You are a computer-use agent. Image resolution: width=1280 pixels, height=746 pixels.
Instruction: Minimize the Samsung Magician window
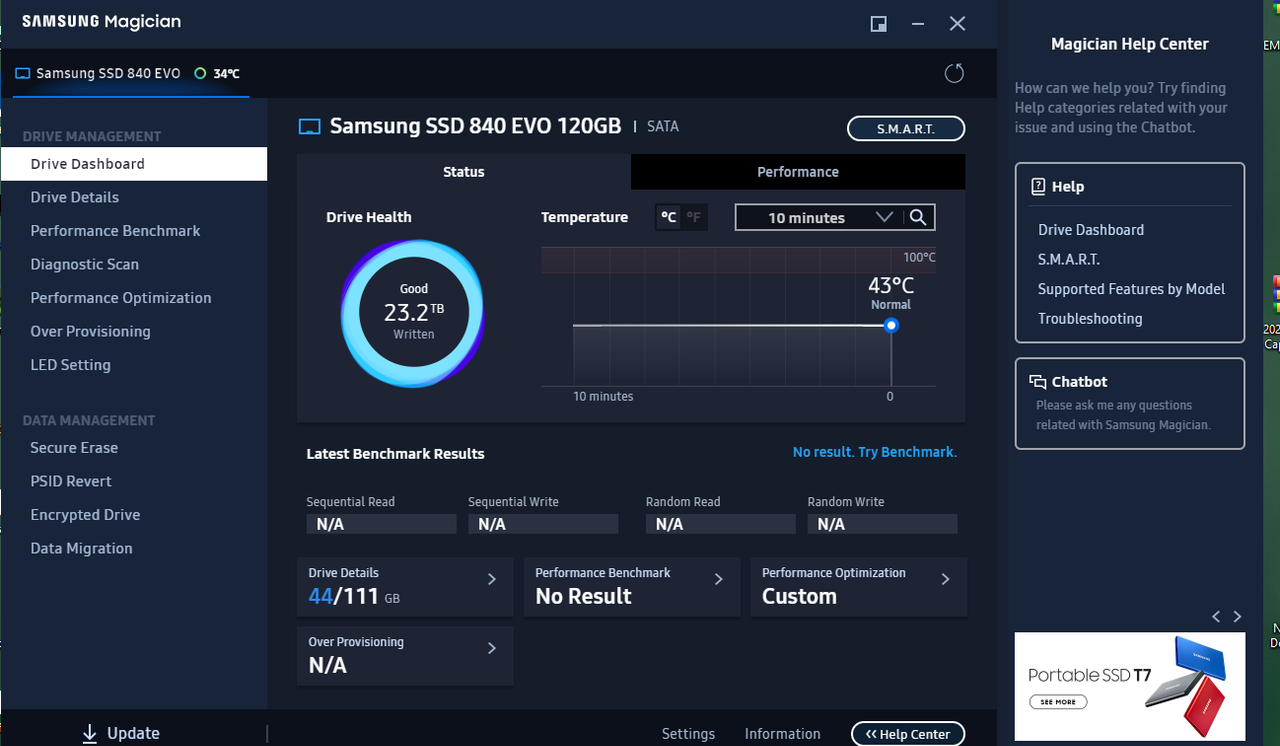point(917,24)
